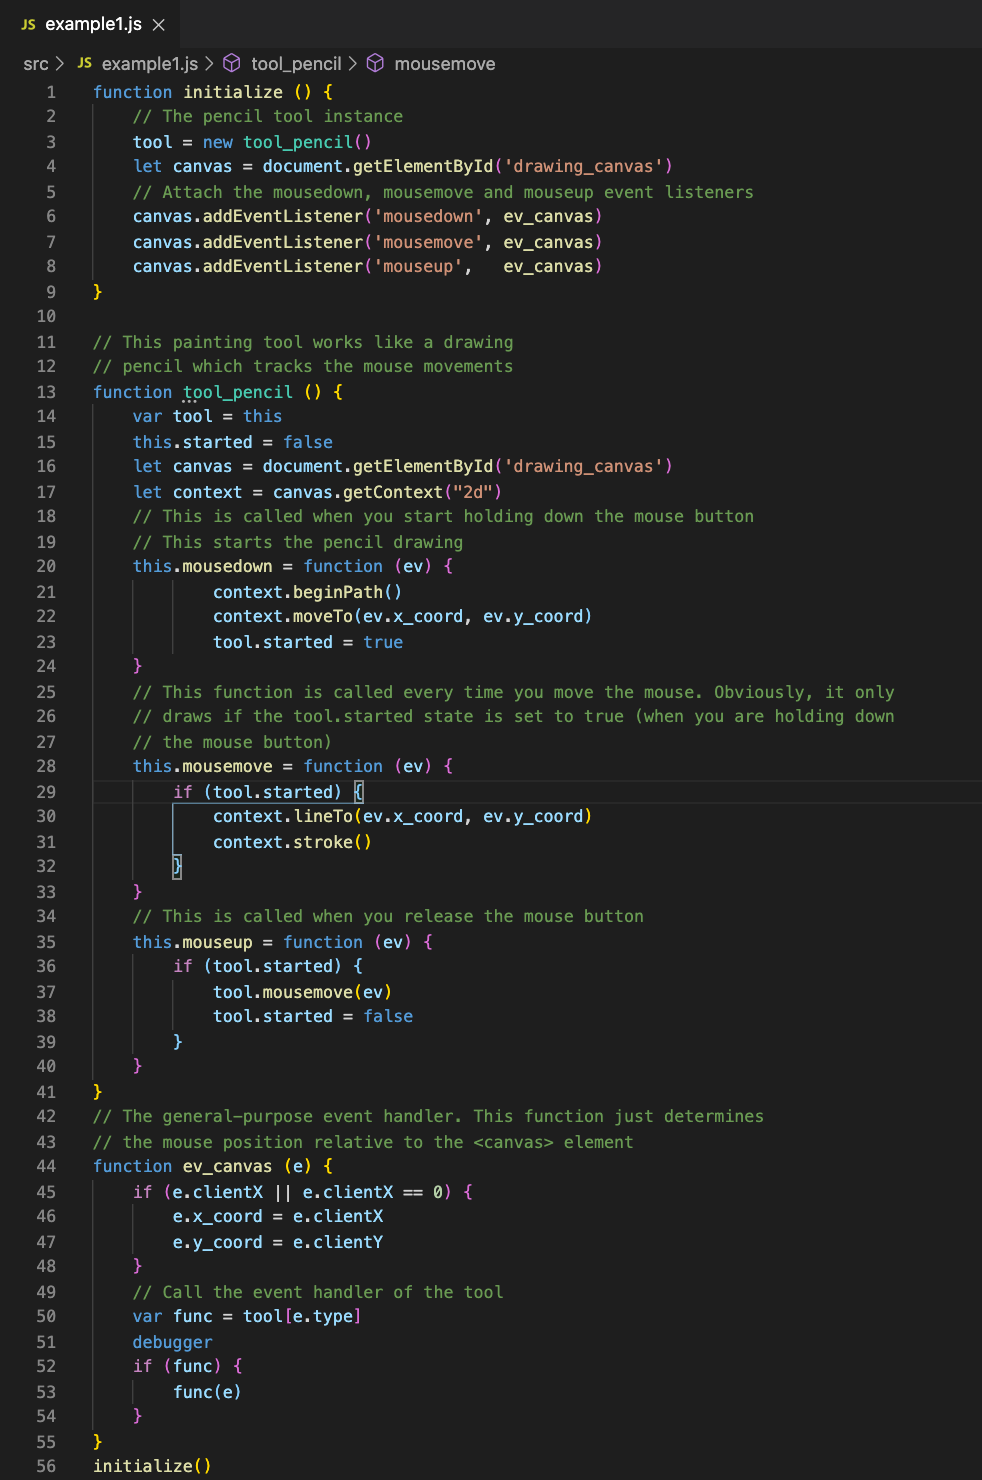Click 'initialize' function name on line 1
The height and width of the screenshot is (1480, 982).
[x=233, y=92]
